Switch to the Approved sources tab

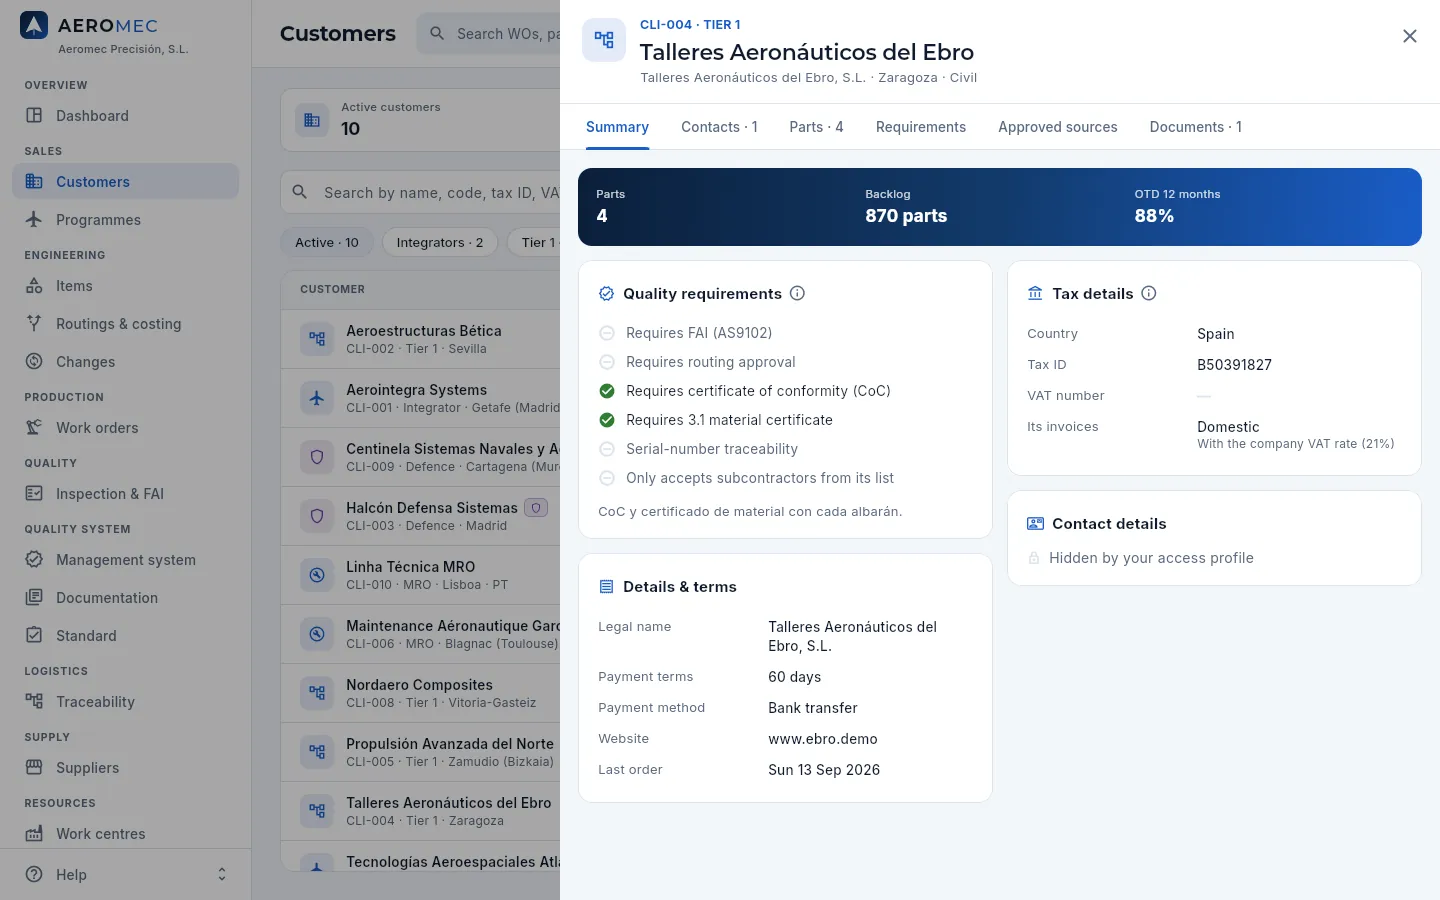click(1058, 127)
